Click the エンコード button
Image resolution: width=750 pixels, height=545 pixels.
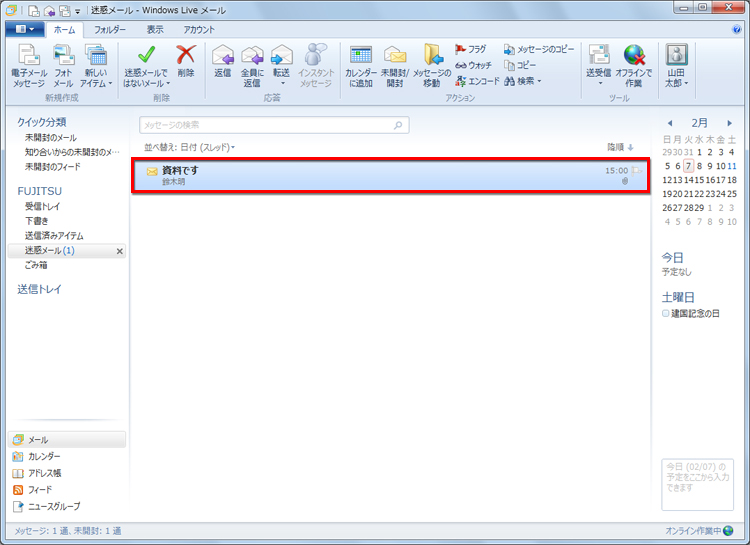click(x=477, y=81)
